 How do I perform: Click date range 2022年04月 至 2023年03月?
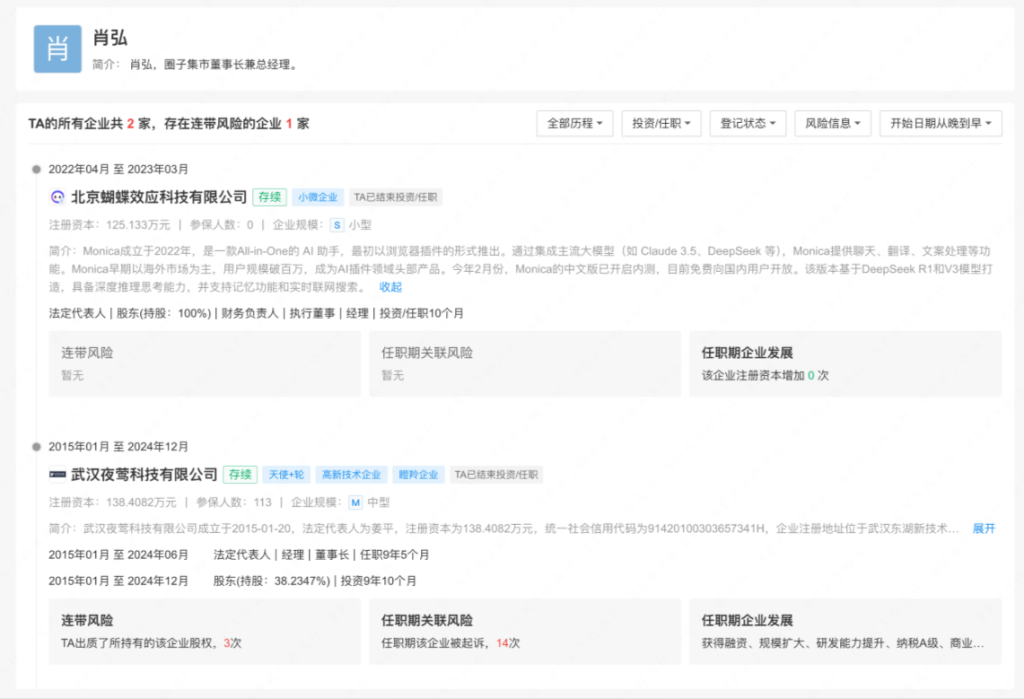(x=118, y=169)
